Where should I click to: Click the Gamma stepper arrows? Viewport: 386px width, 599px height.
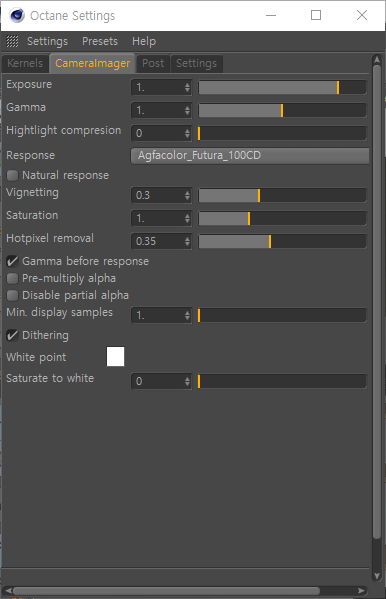187,110
